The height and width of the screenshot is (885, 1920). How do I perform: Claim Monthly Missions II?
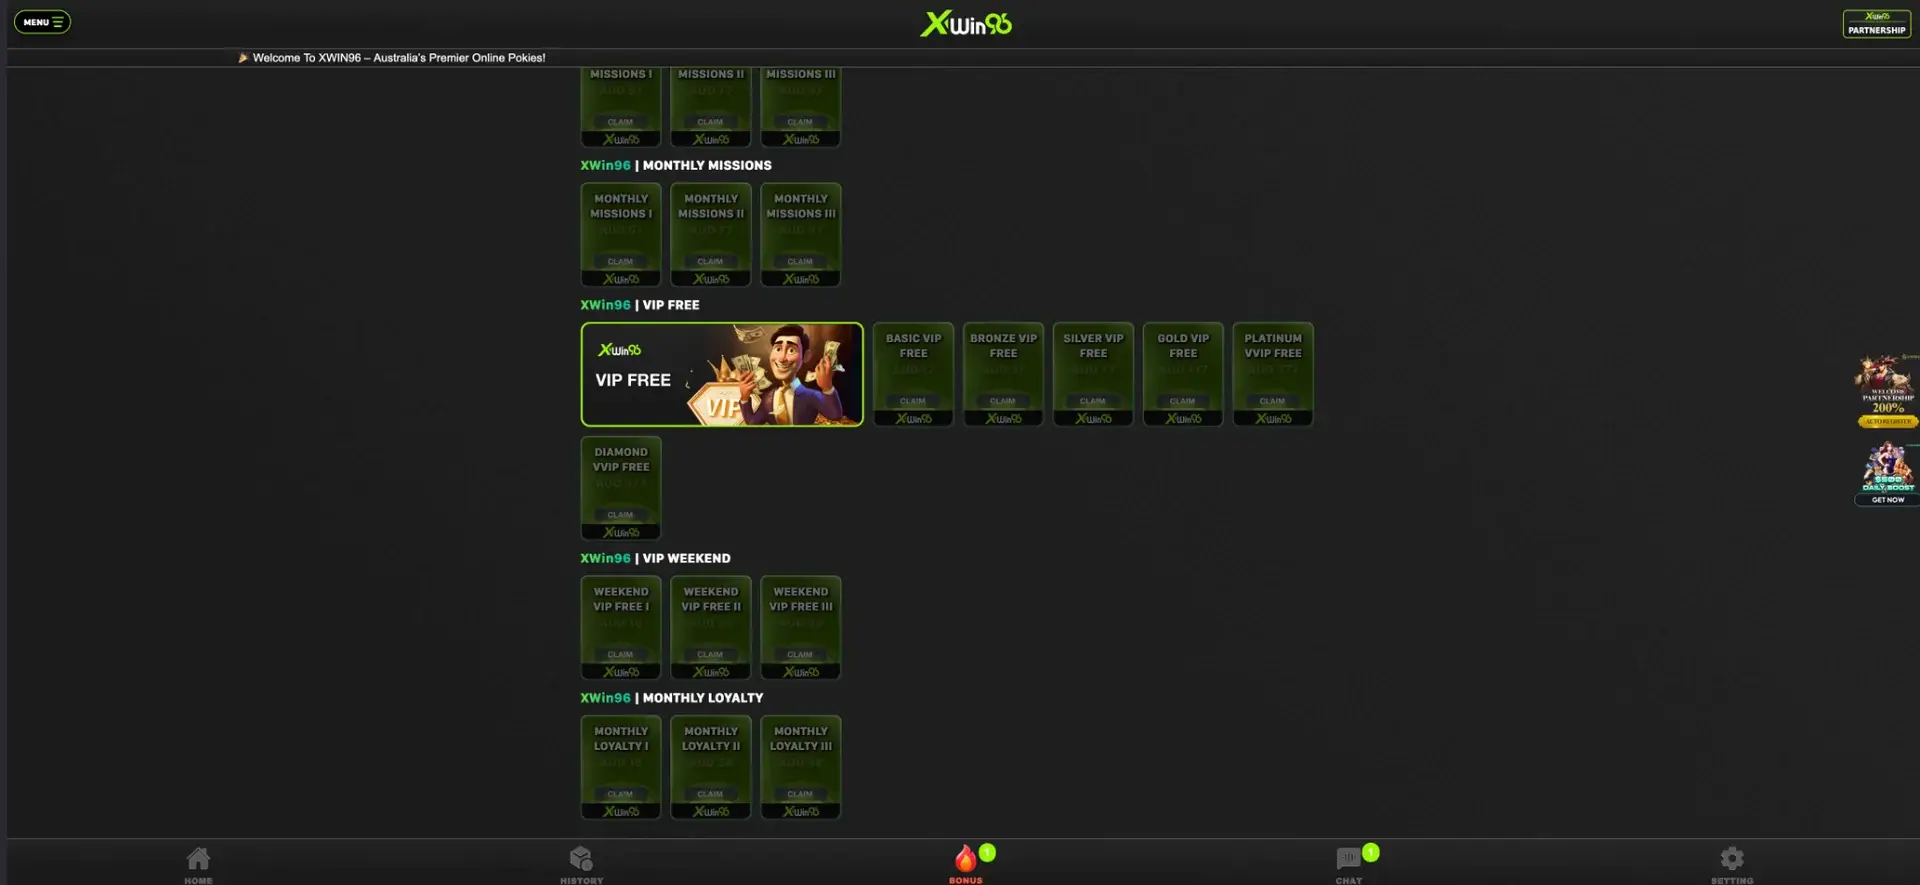pos(711,262)
